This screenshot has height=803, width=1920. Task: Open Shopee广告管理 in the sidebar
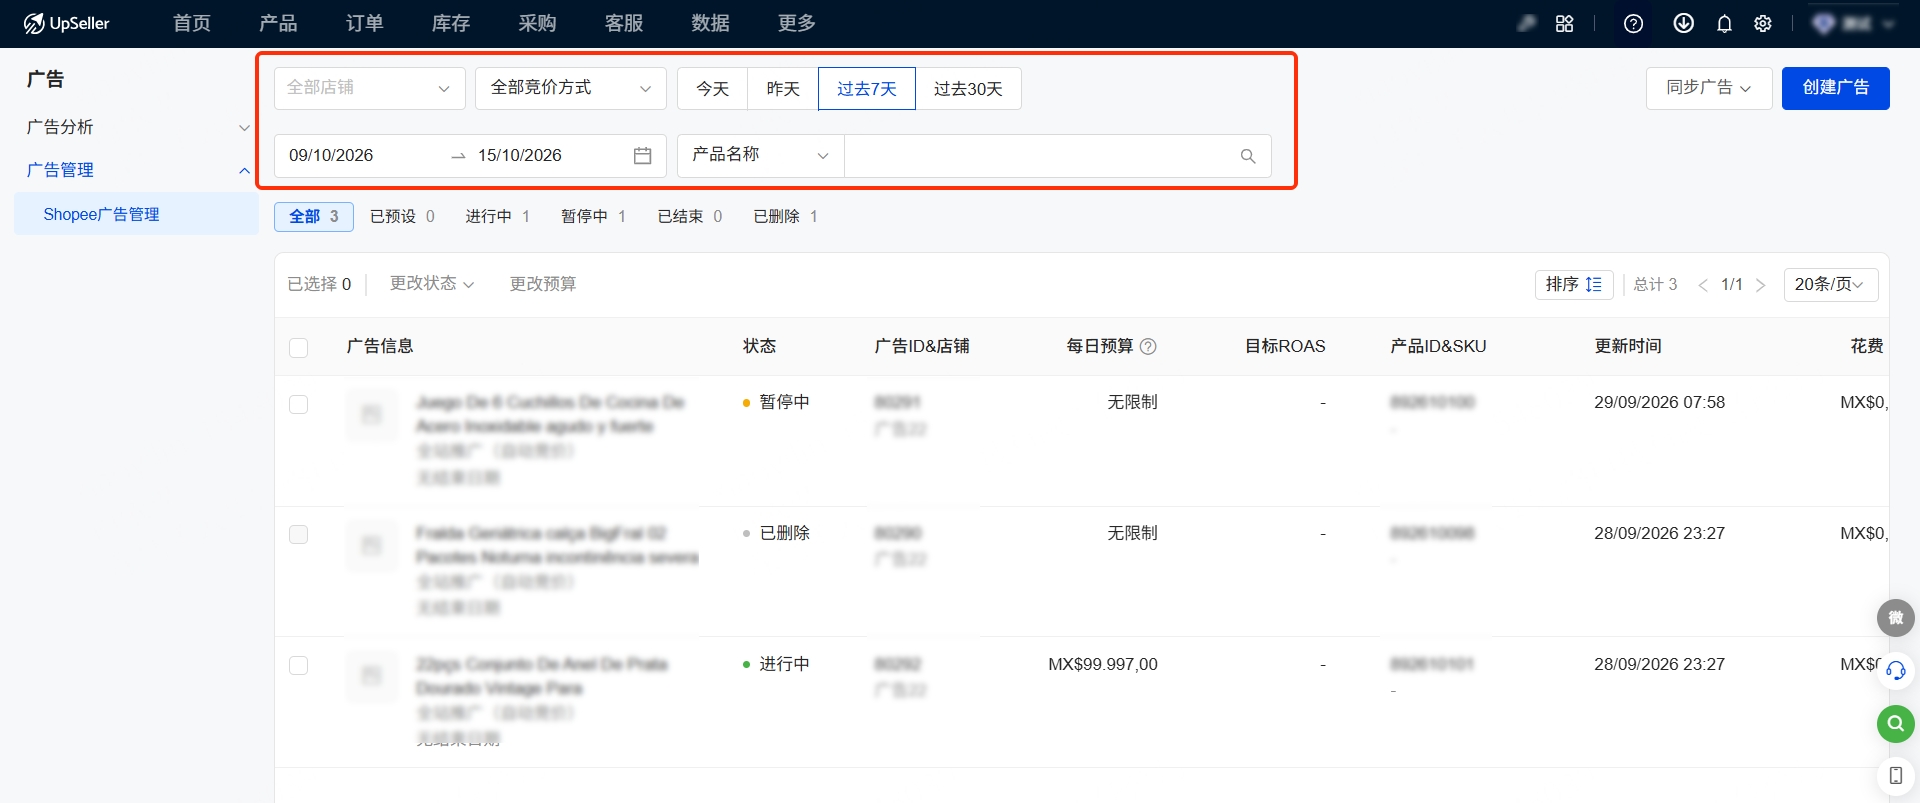(137, 214)
